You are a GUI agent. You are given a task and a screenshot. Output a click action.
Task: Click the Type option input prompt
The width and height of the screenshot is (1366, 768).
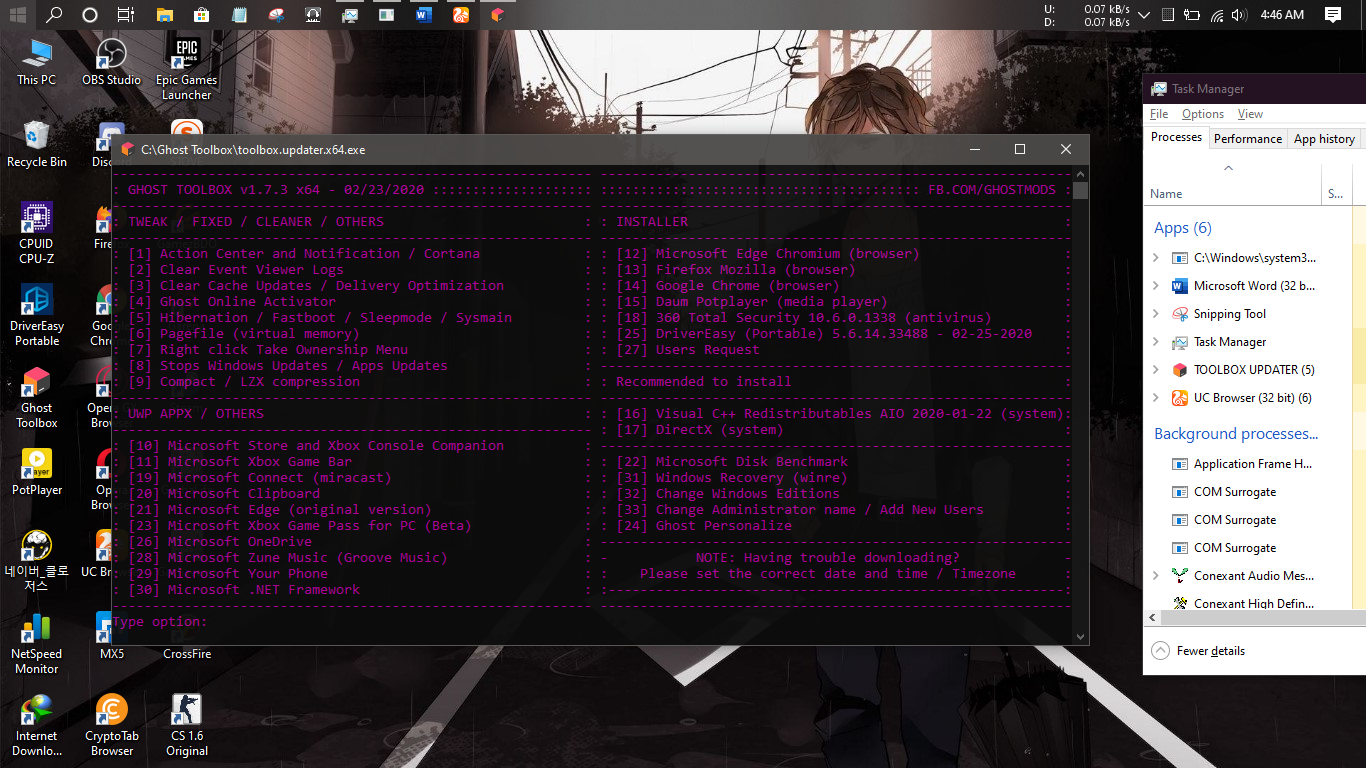pos(160,622)
